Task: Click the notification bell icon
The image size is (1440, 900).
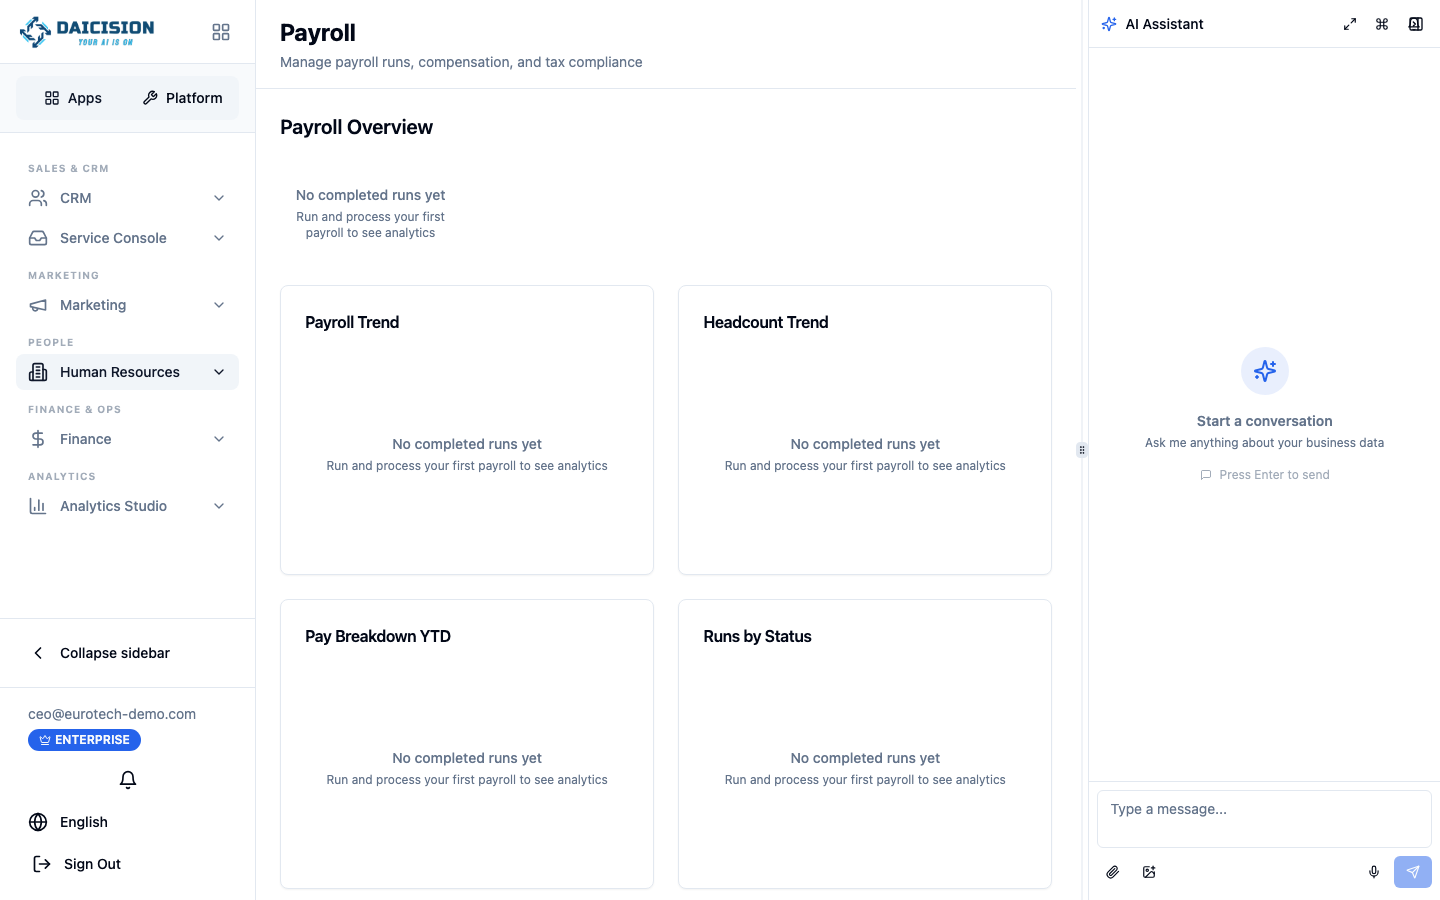Action: click(x=128, y=780)
